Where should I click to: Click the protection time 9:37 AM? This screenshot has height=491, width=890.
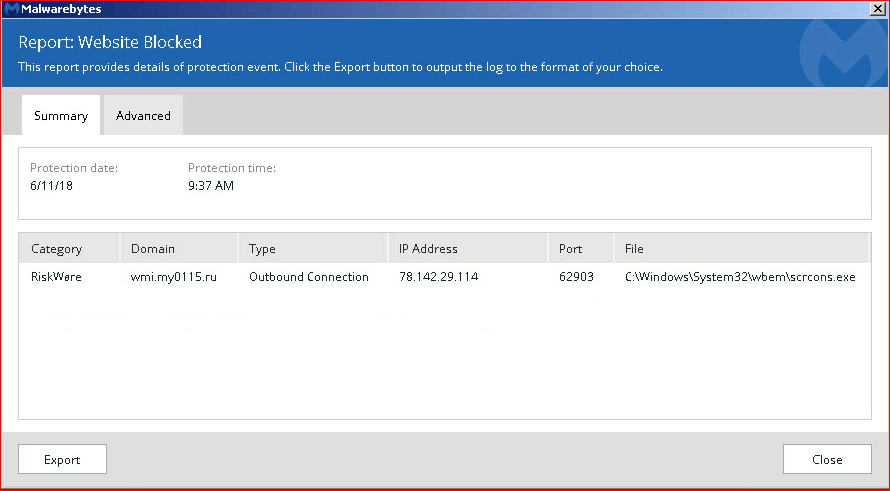[211, 186]
